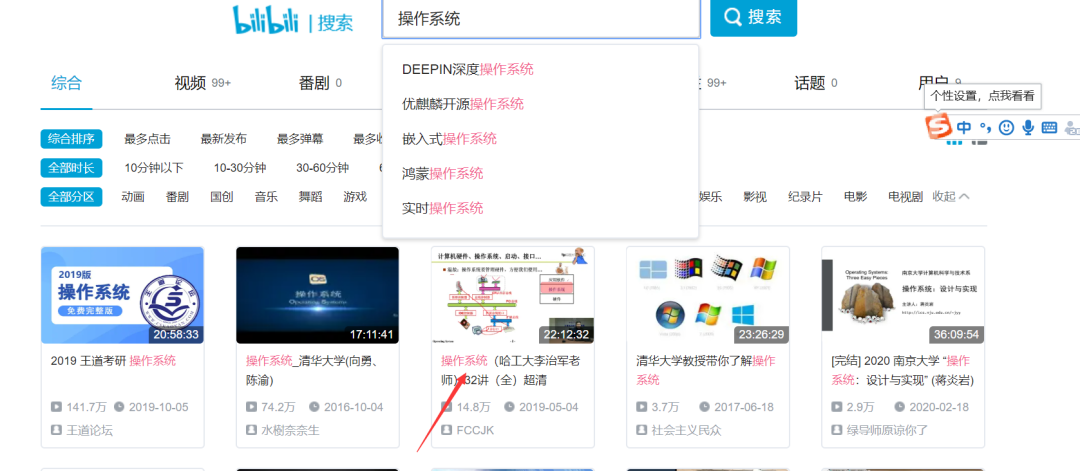The image size is (1080, 471).
Task: Open title 2019 王道考研 操作系统
Action: [x=114, y=361]
